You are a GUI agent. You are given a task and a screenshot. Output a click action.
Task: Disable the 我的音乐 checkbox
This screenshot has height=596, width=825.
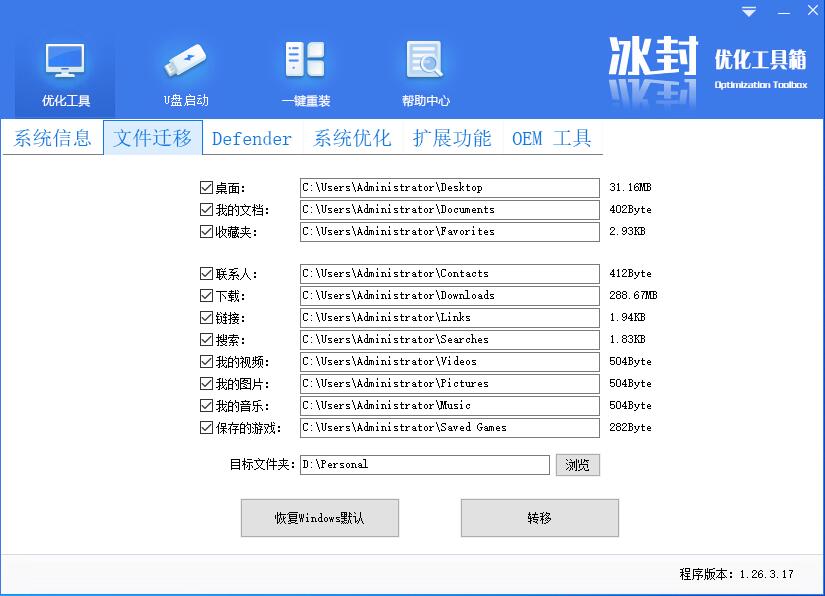tap(207, 406)
